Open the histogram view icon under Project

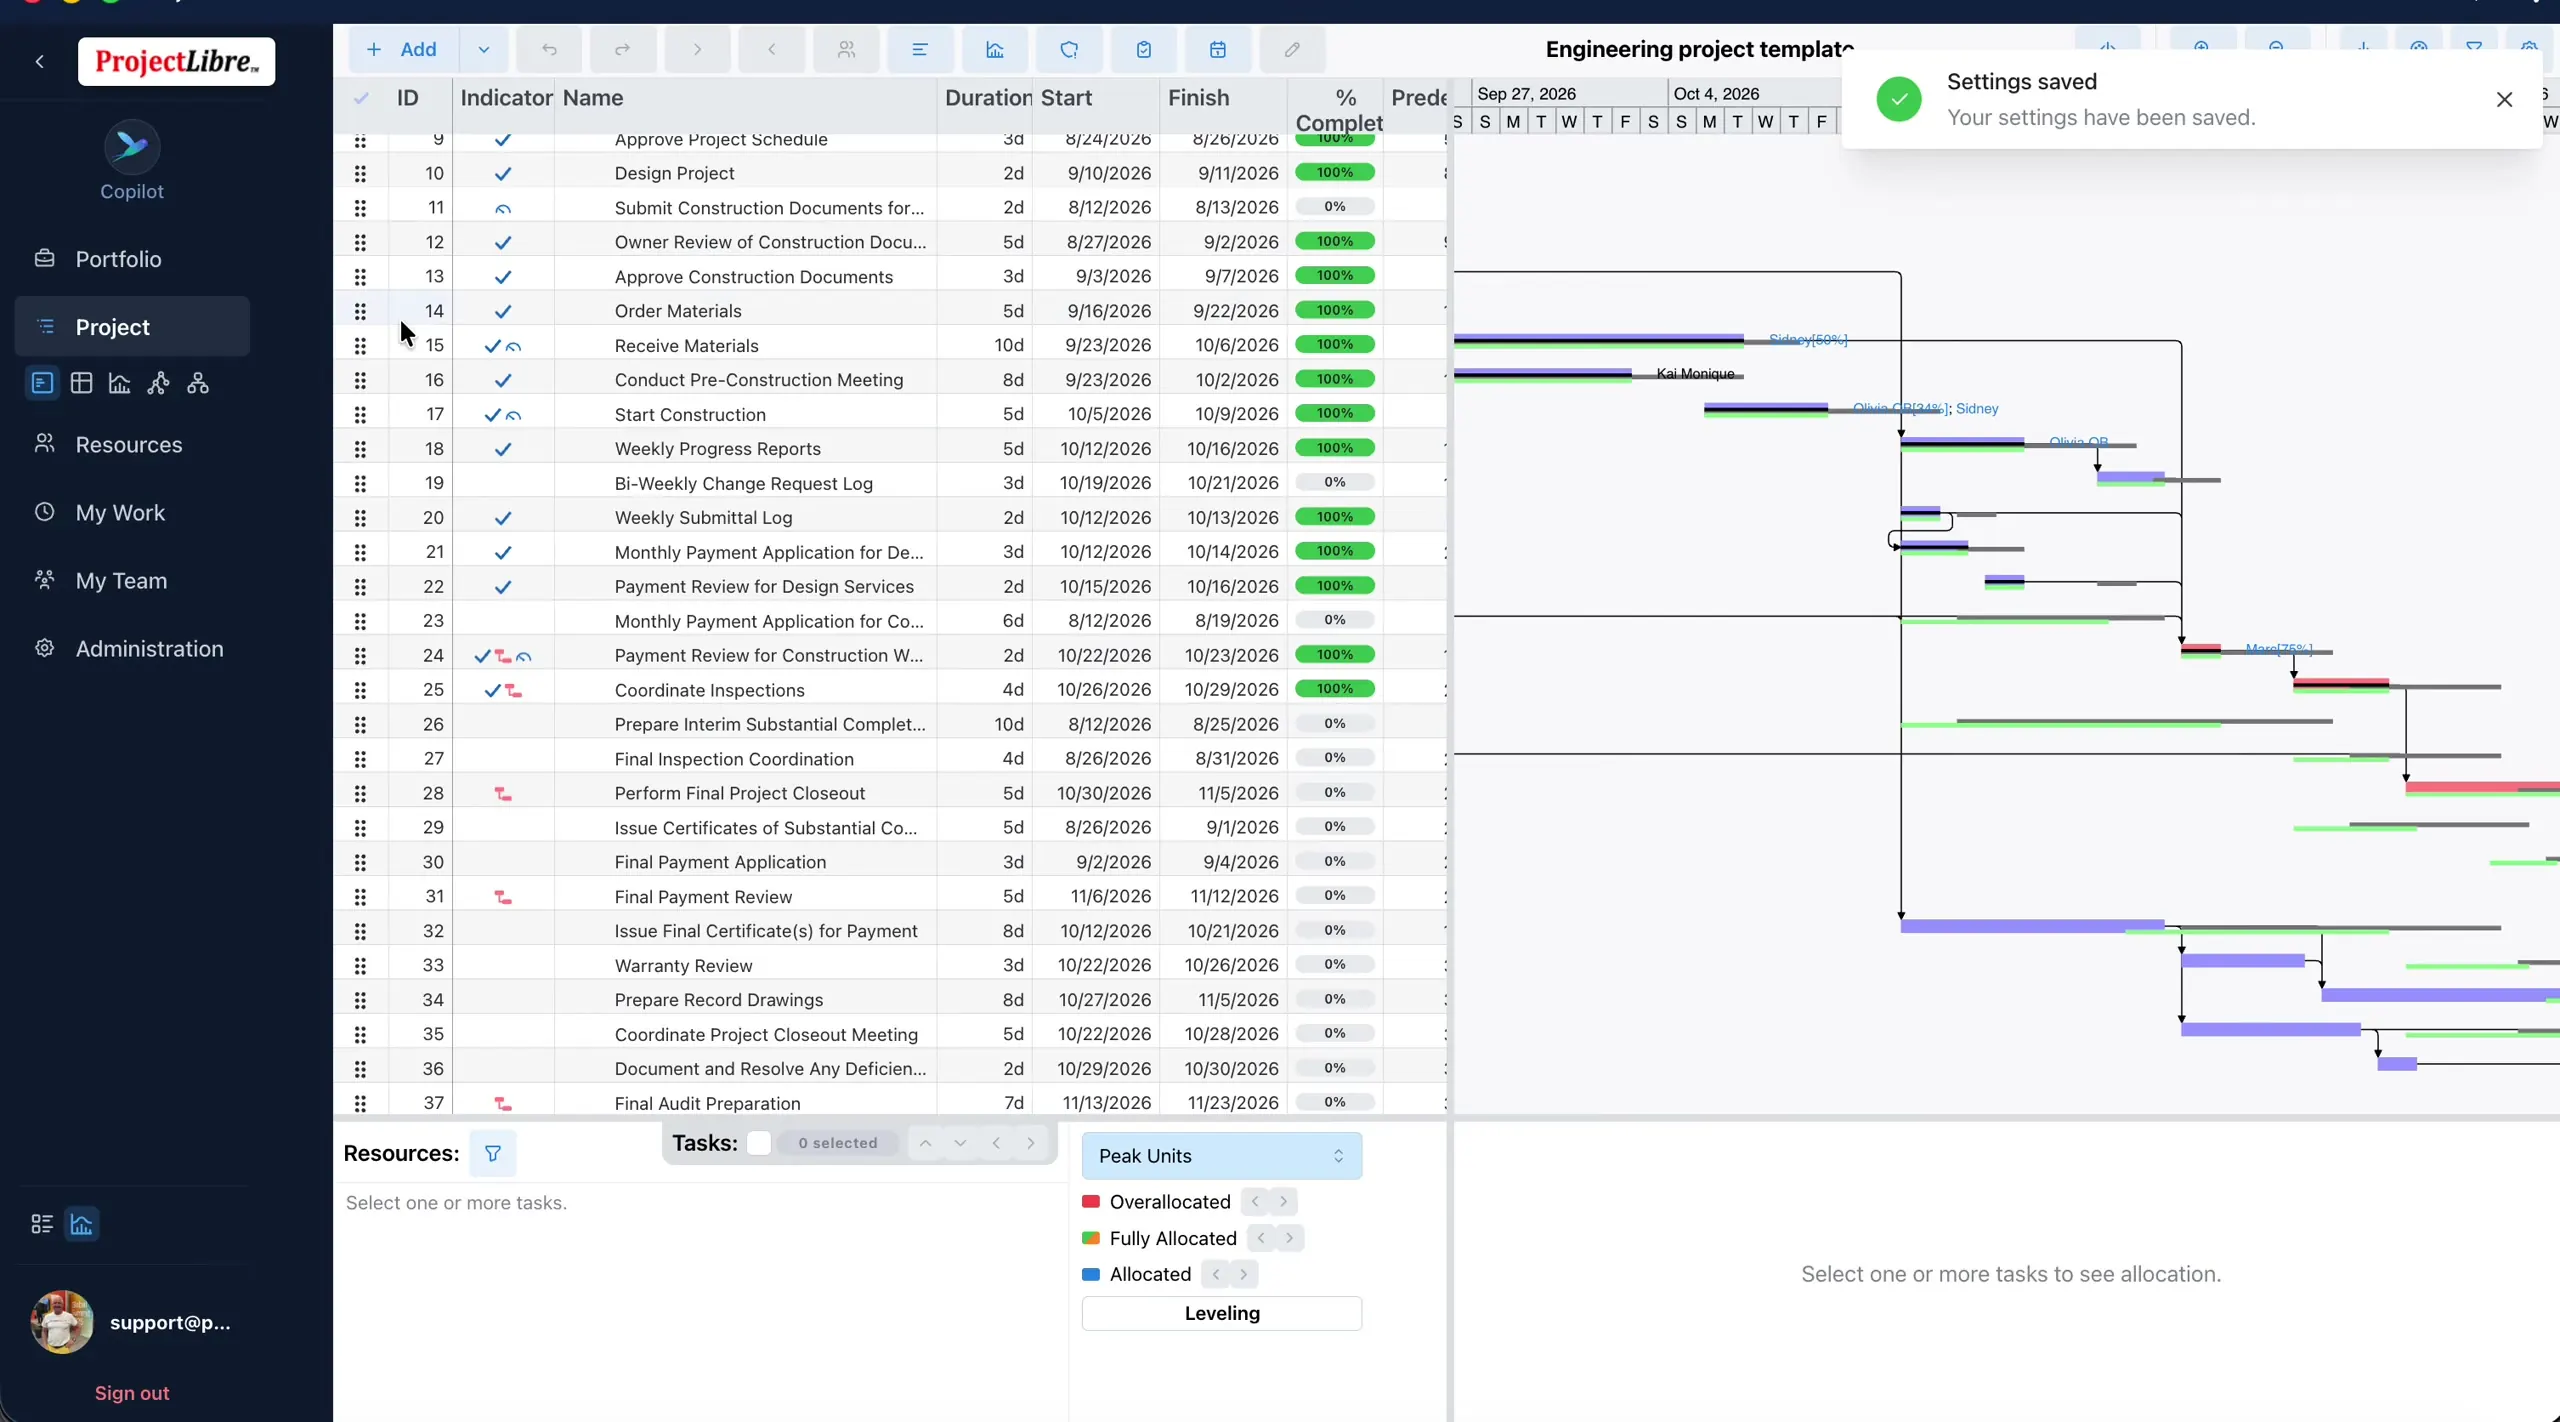pyautogui.click(x=120, y=383)
